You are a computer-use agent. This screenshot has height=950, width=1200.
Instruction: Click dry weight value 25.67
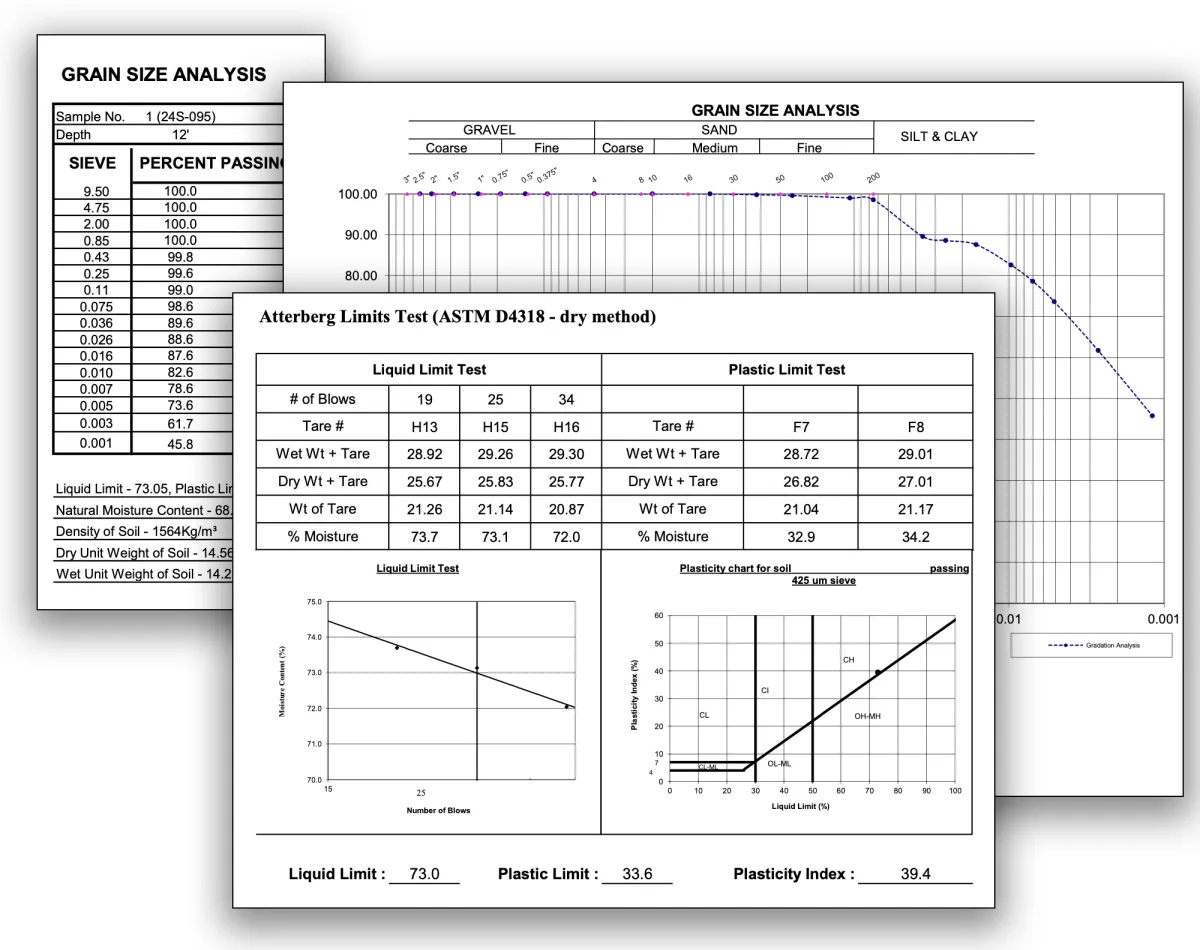click(x=425, y=482)
